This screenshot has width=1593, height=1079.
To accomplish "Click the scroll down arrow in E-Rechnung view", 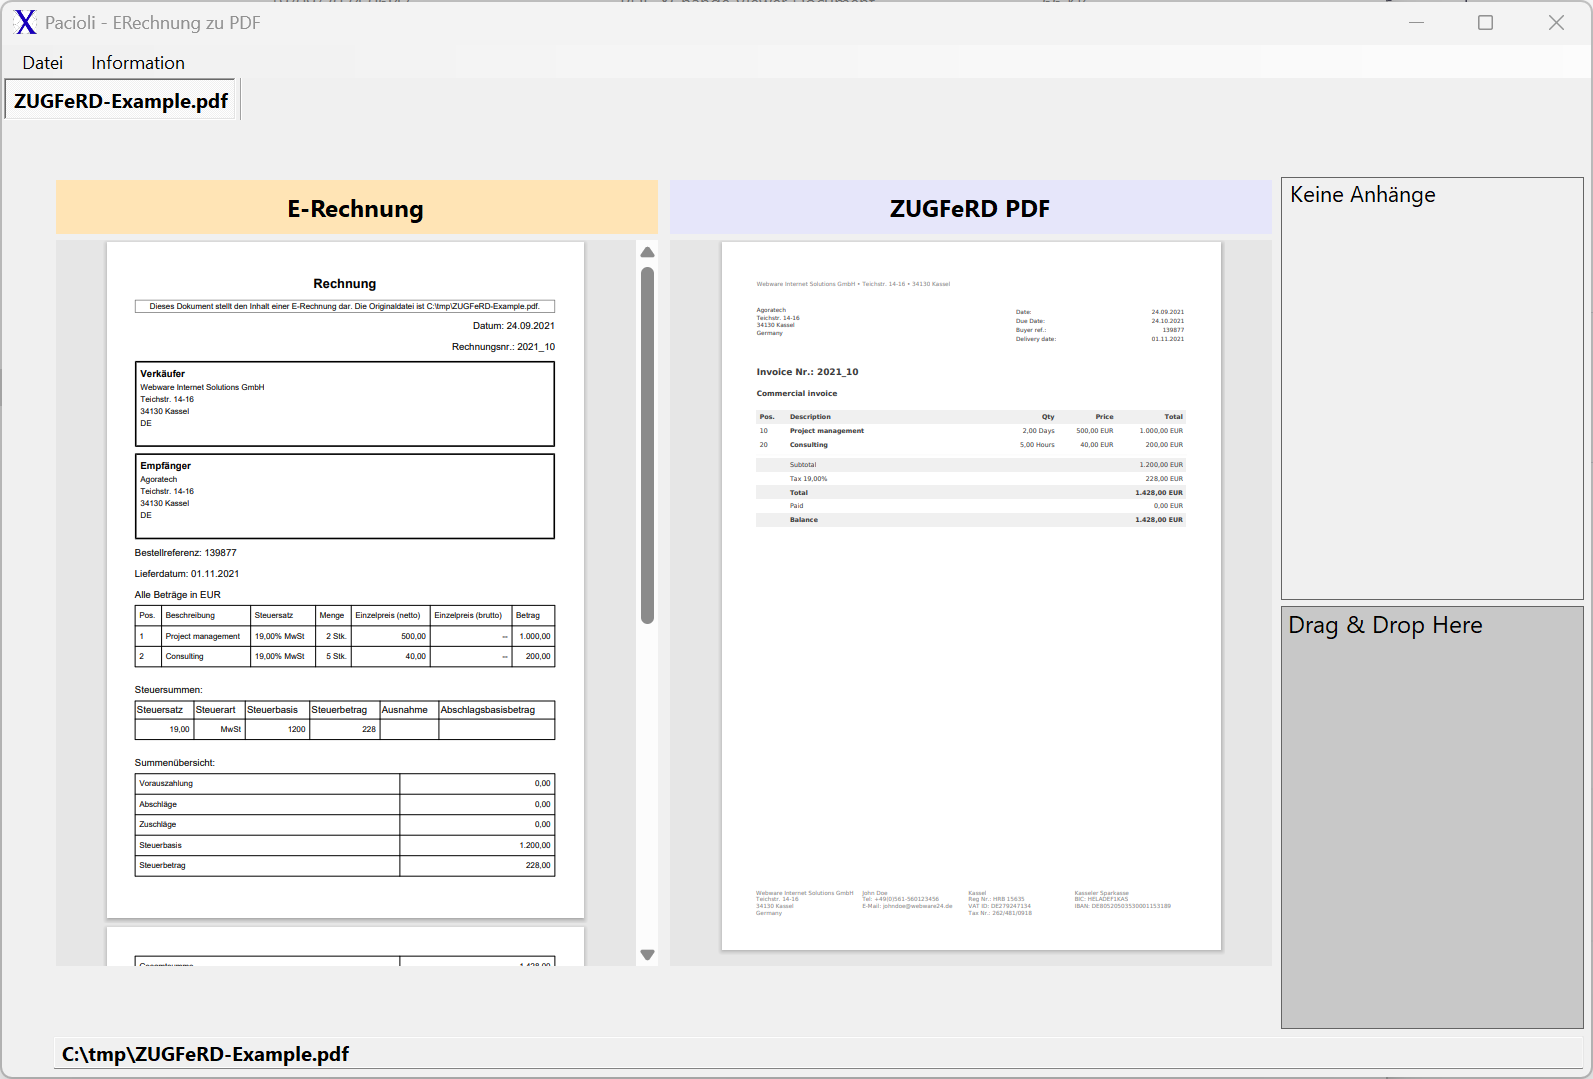I will point(647,955).
